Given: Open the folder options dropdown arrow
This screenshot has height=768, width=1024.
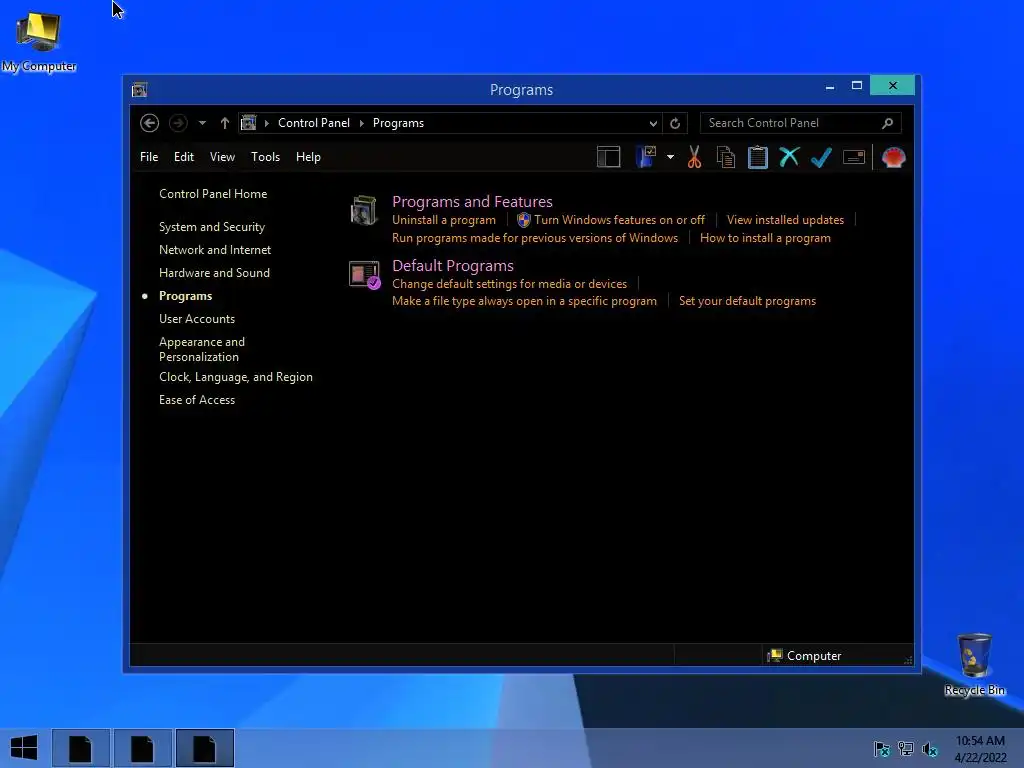Looking at the screenshot, I should (x=670, y=157).
